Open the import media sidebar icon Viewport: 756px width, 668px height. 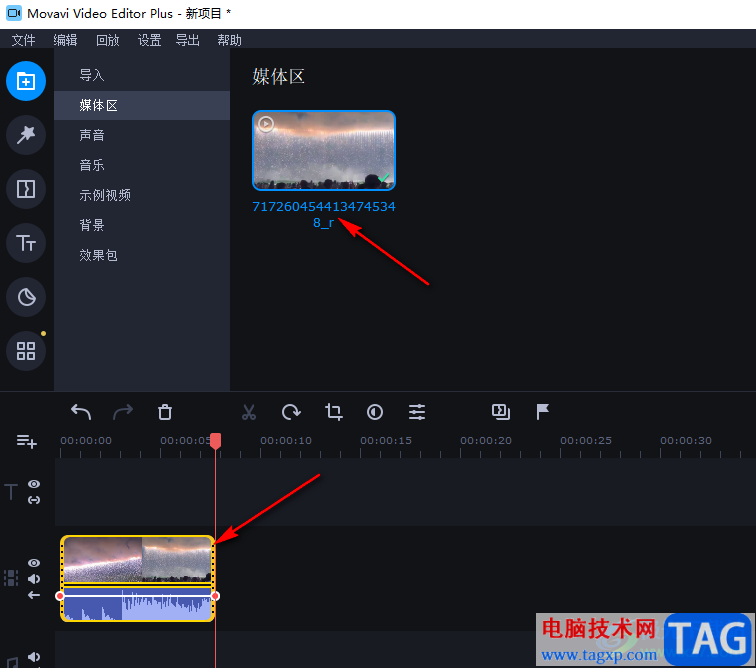point(26,81)
